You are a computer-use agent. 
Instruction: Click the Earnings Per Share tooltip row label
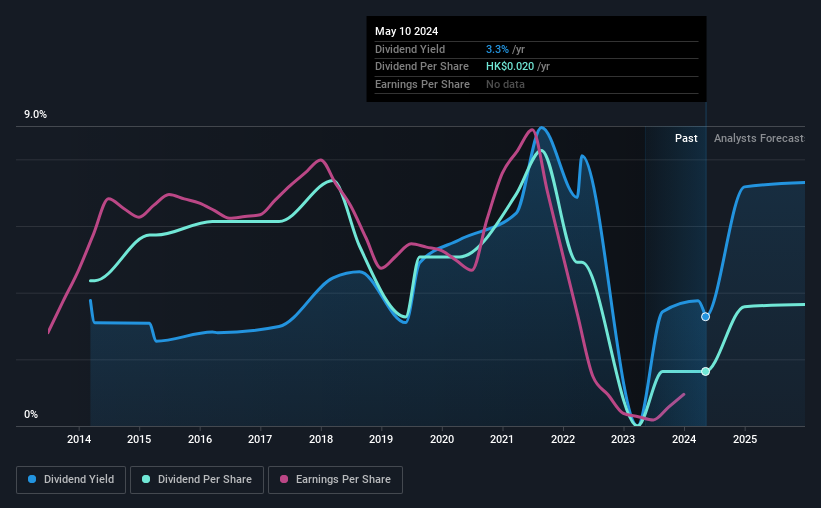point(422,84)
